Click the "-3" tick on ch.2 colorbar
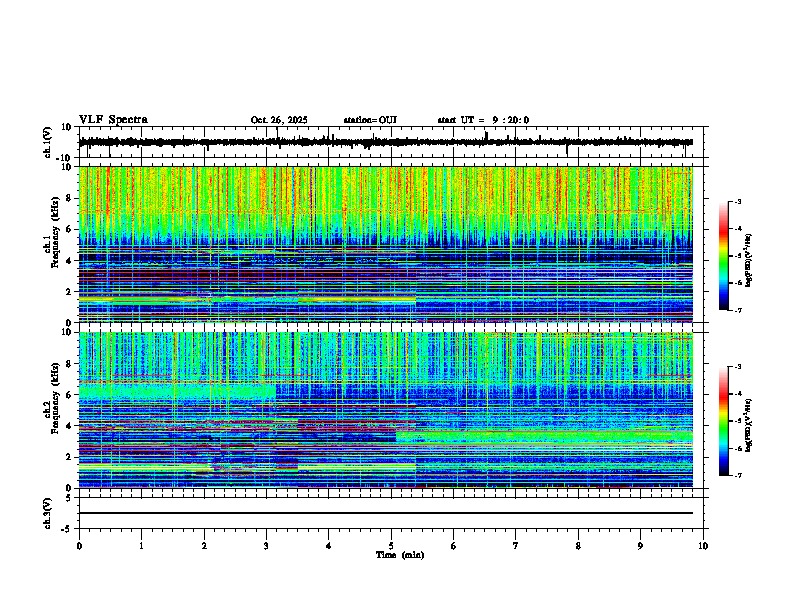This screenshot has width=792, height=612. 738,367
